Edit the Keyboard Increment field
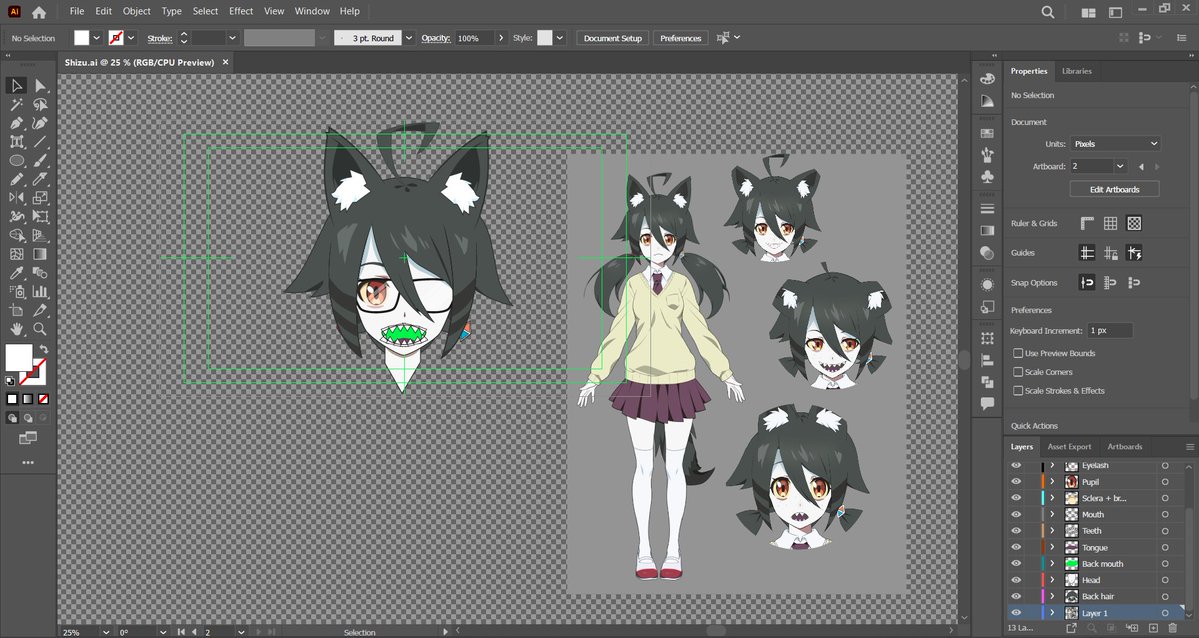The height and width of the screenshot is (638, 1199). 1110,330
